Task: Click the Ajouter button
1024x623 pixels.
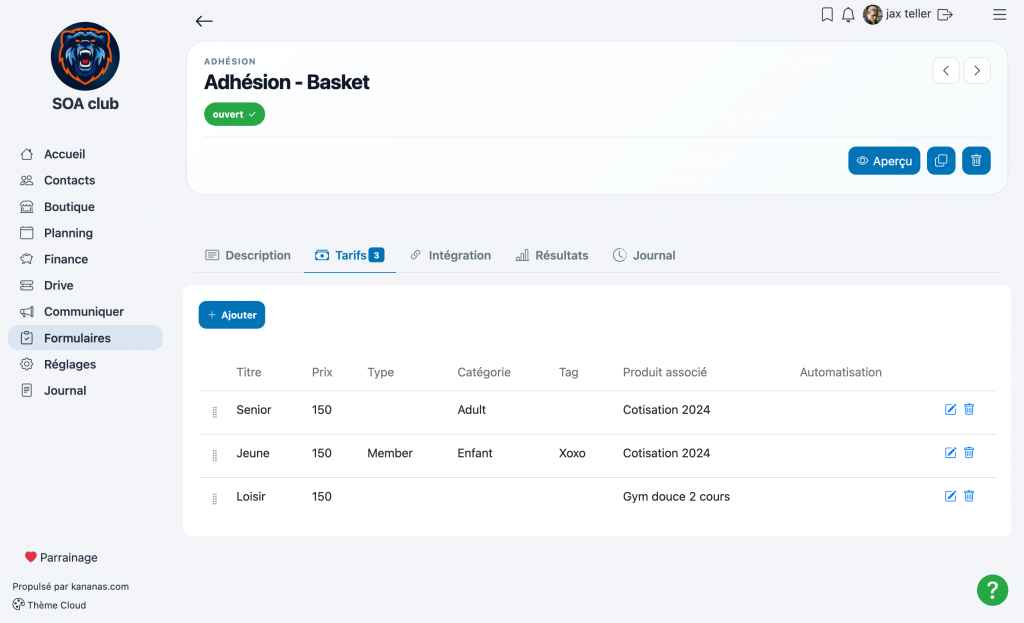Action: point(232,315)
